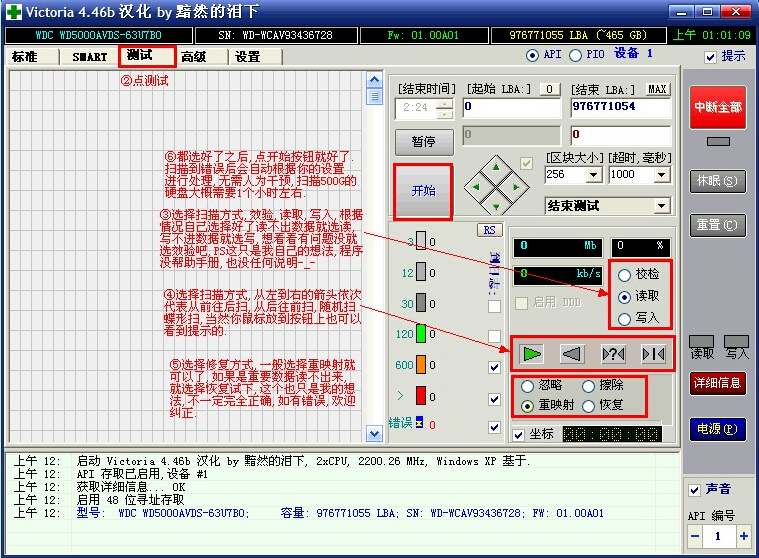Toggle checkbox beside 错误 error row

494,427
